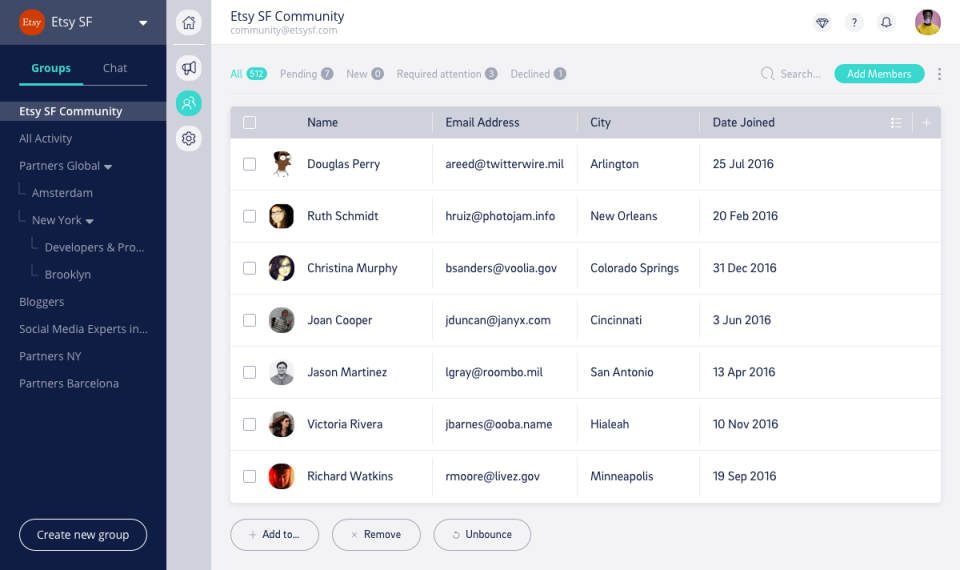
Task: Check the Douglas Perry row checkbox
Action: (249, 164)
